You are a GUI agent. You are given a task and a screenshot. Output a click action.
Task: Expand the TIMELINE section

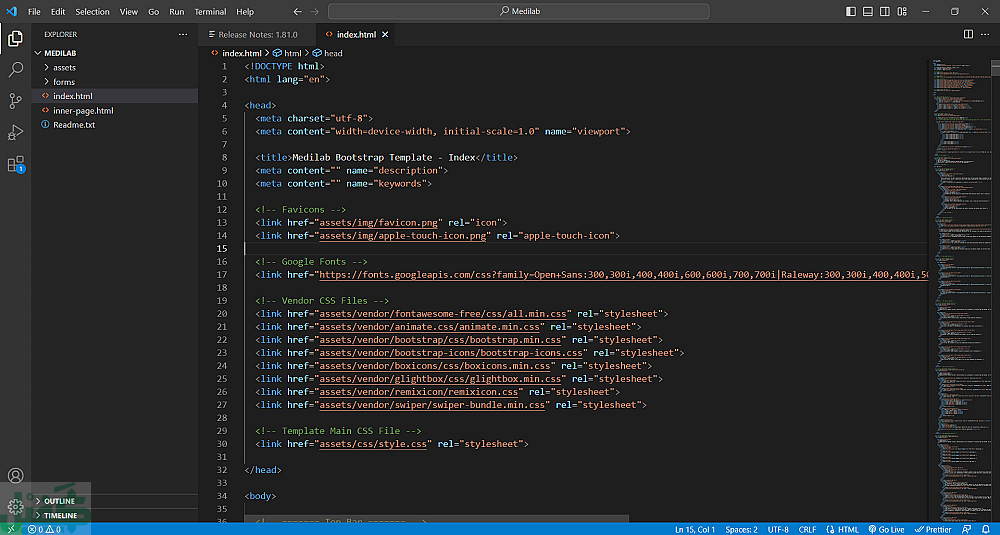[x=60, y=515]
